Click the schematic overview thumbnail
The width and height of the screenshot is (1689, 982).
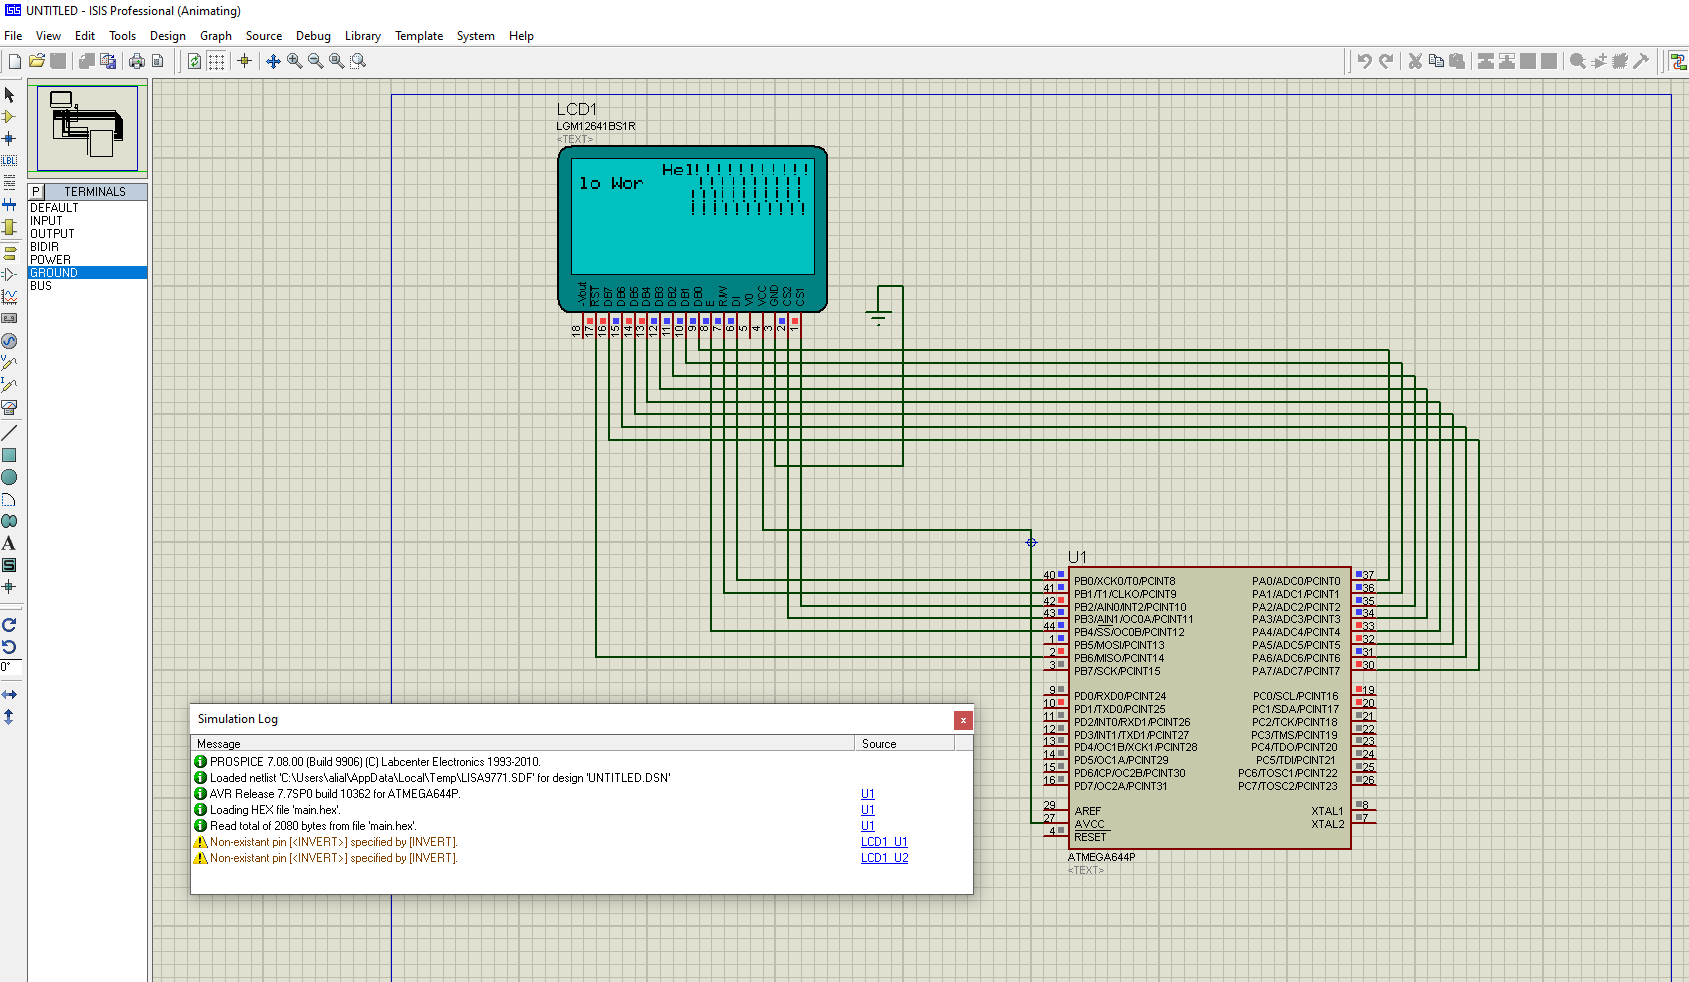(x=88, y=128)
